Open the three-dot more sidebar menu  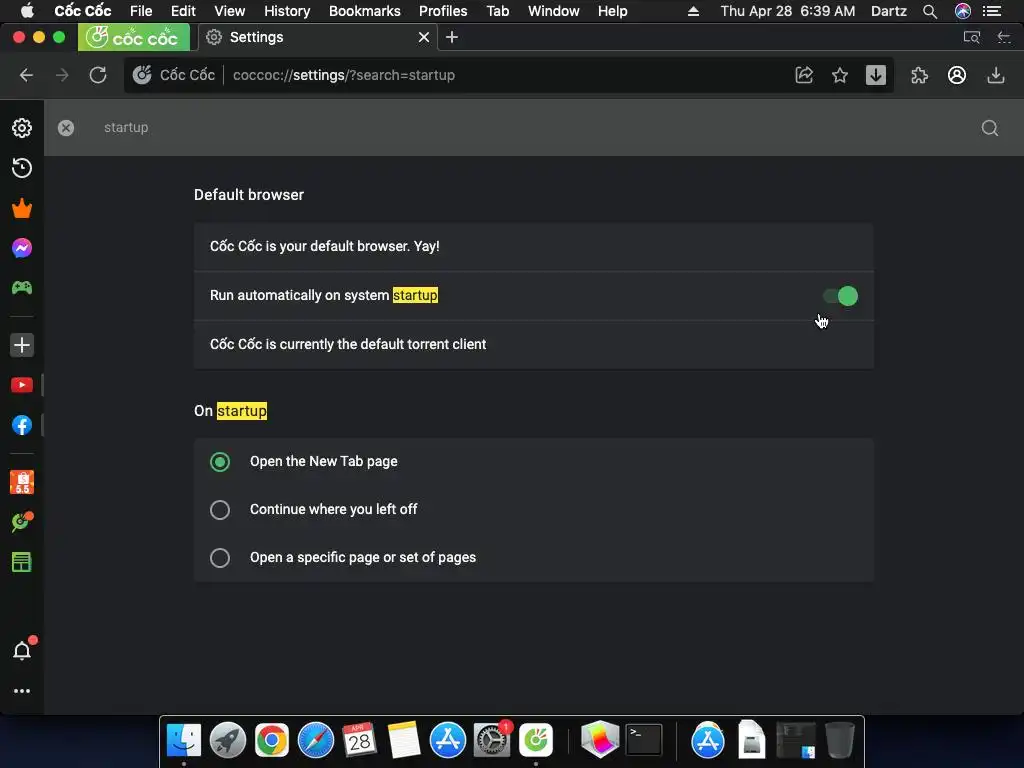[22, 691]
